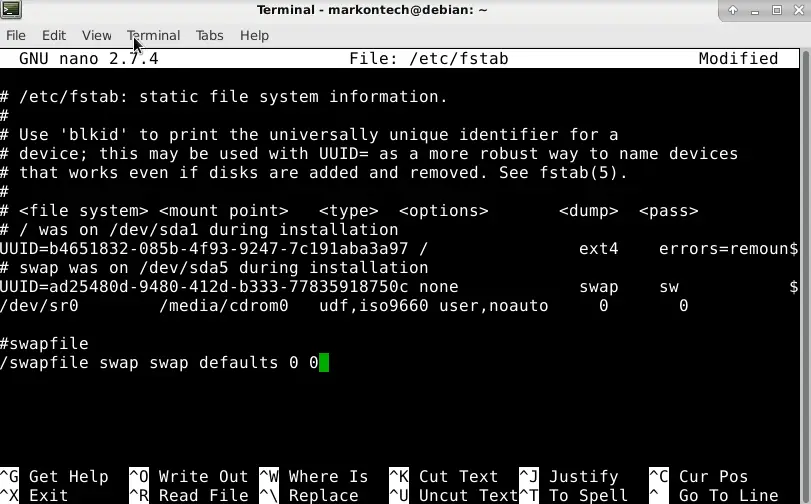Viewport: 811px width, 504px height.
Task: Click the terminal icon in title bar
Action: (x=11, y=9)
